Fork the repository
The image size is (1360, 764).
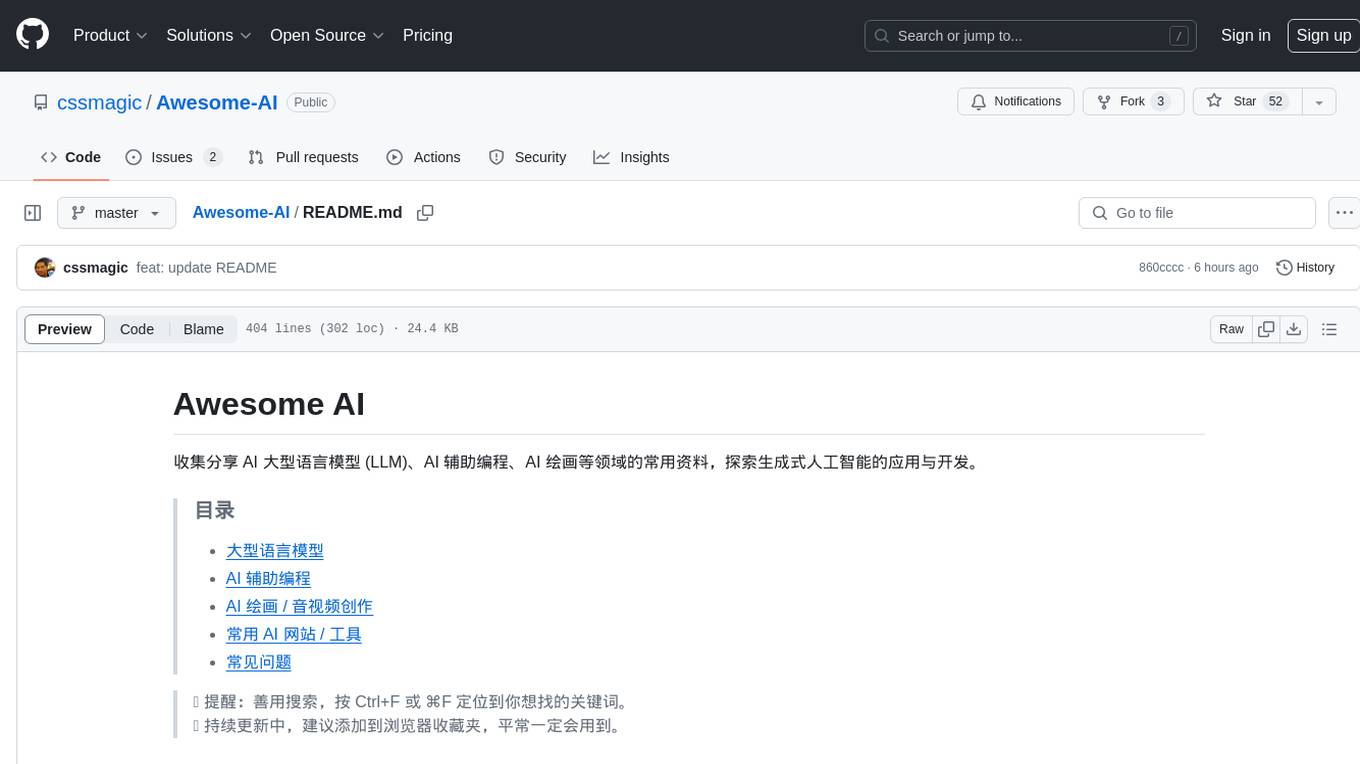pos(1133,102)
